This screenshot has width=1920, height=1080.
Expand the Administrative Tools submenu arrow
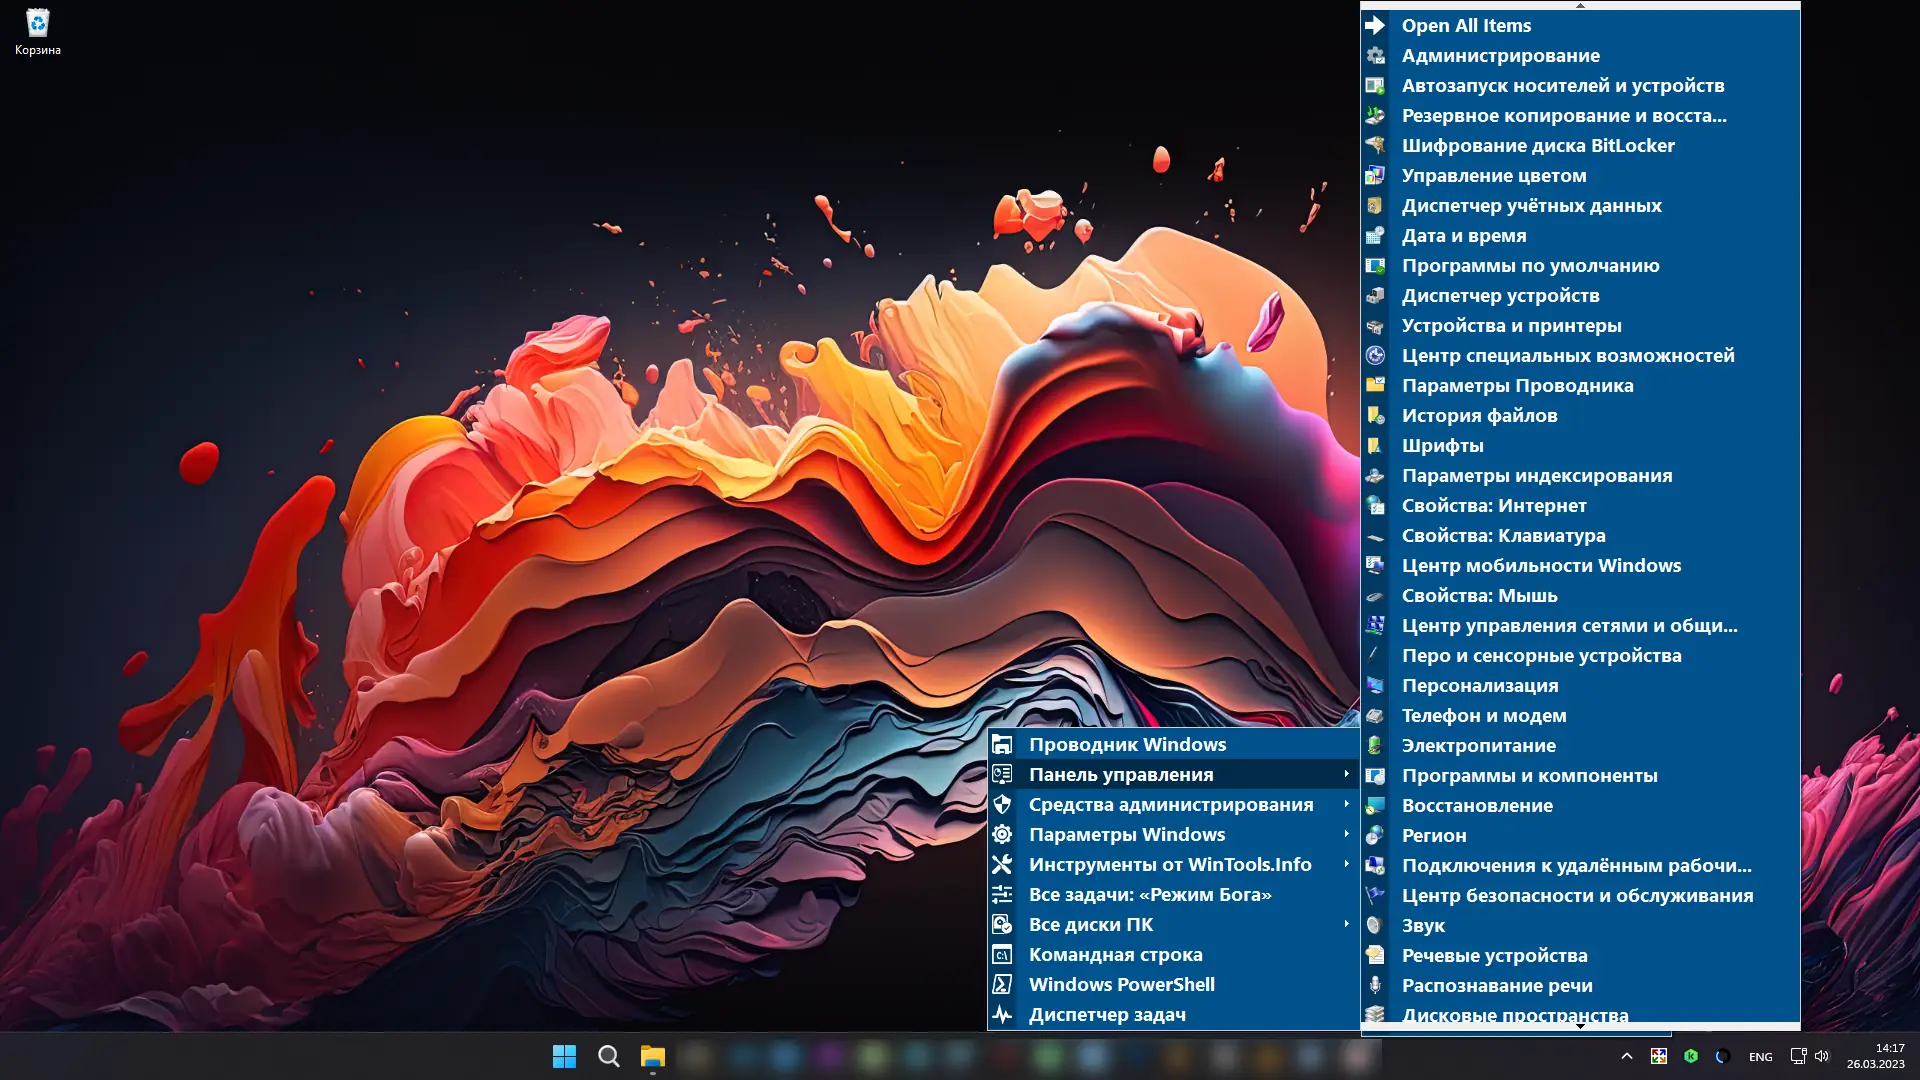pyautogui.click(x=1346, y=805)
